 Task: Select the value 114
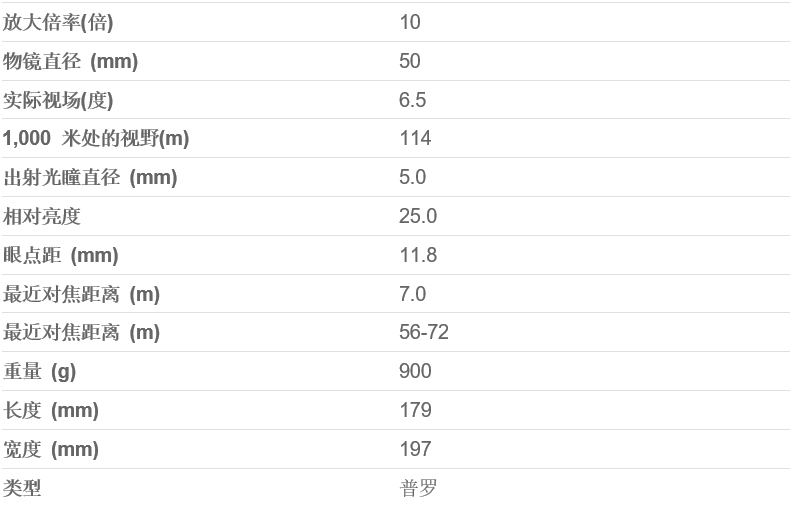click(x=415, y=139)
